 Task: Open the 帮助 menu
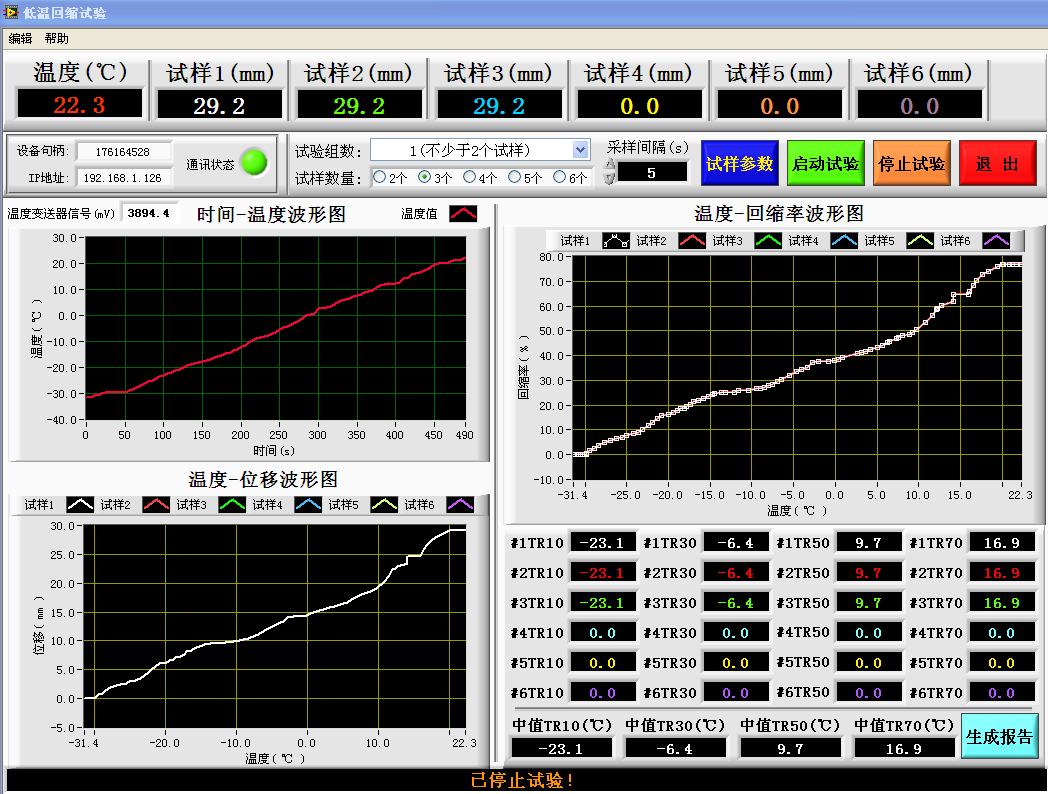point(57,39)
